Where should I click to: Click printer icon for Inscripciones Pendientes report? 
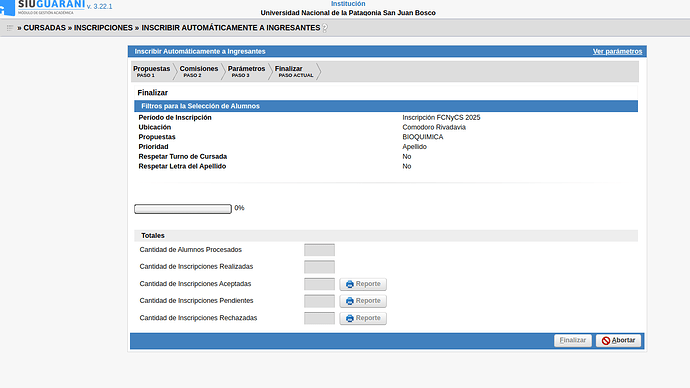[350, 301]
